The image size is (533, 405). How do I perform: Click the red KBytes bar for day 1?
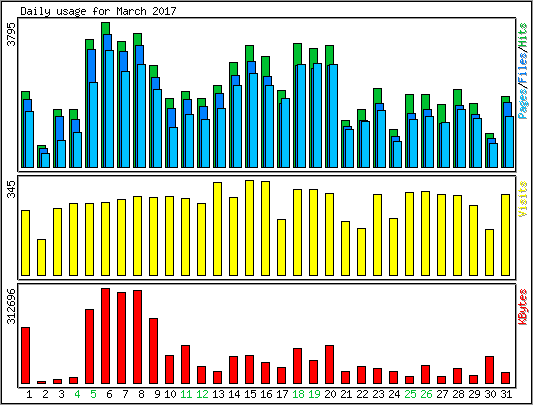point(25,356)
